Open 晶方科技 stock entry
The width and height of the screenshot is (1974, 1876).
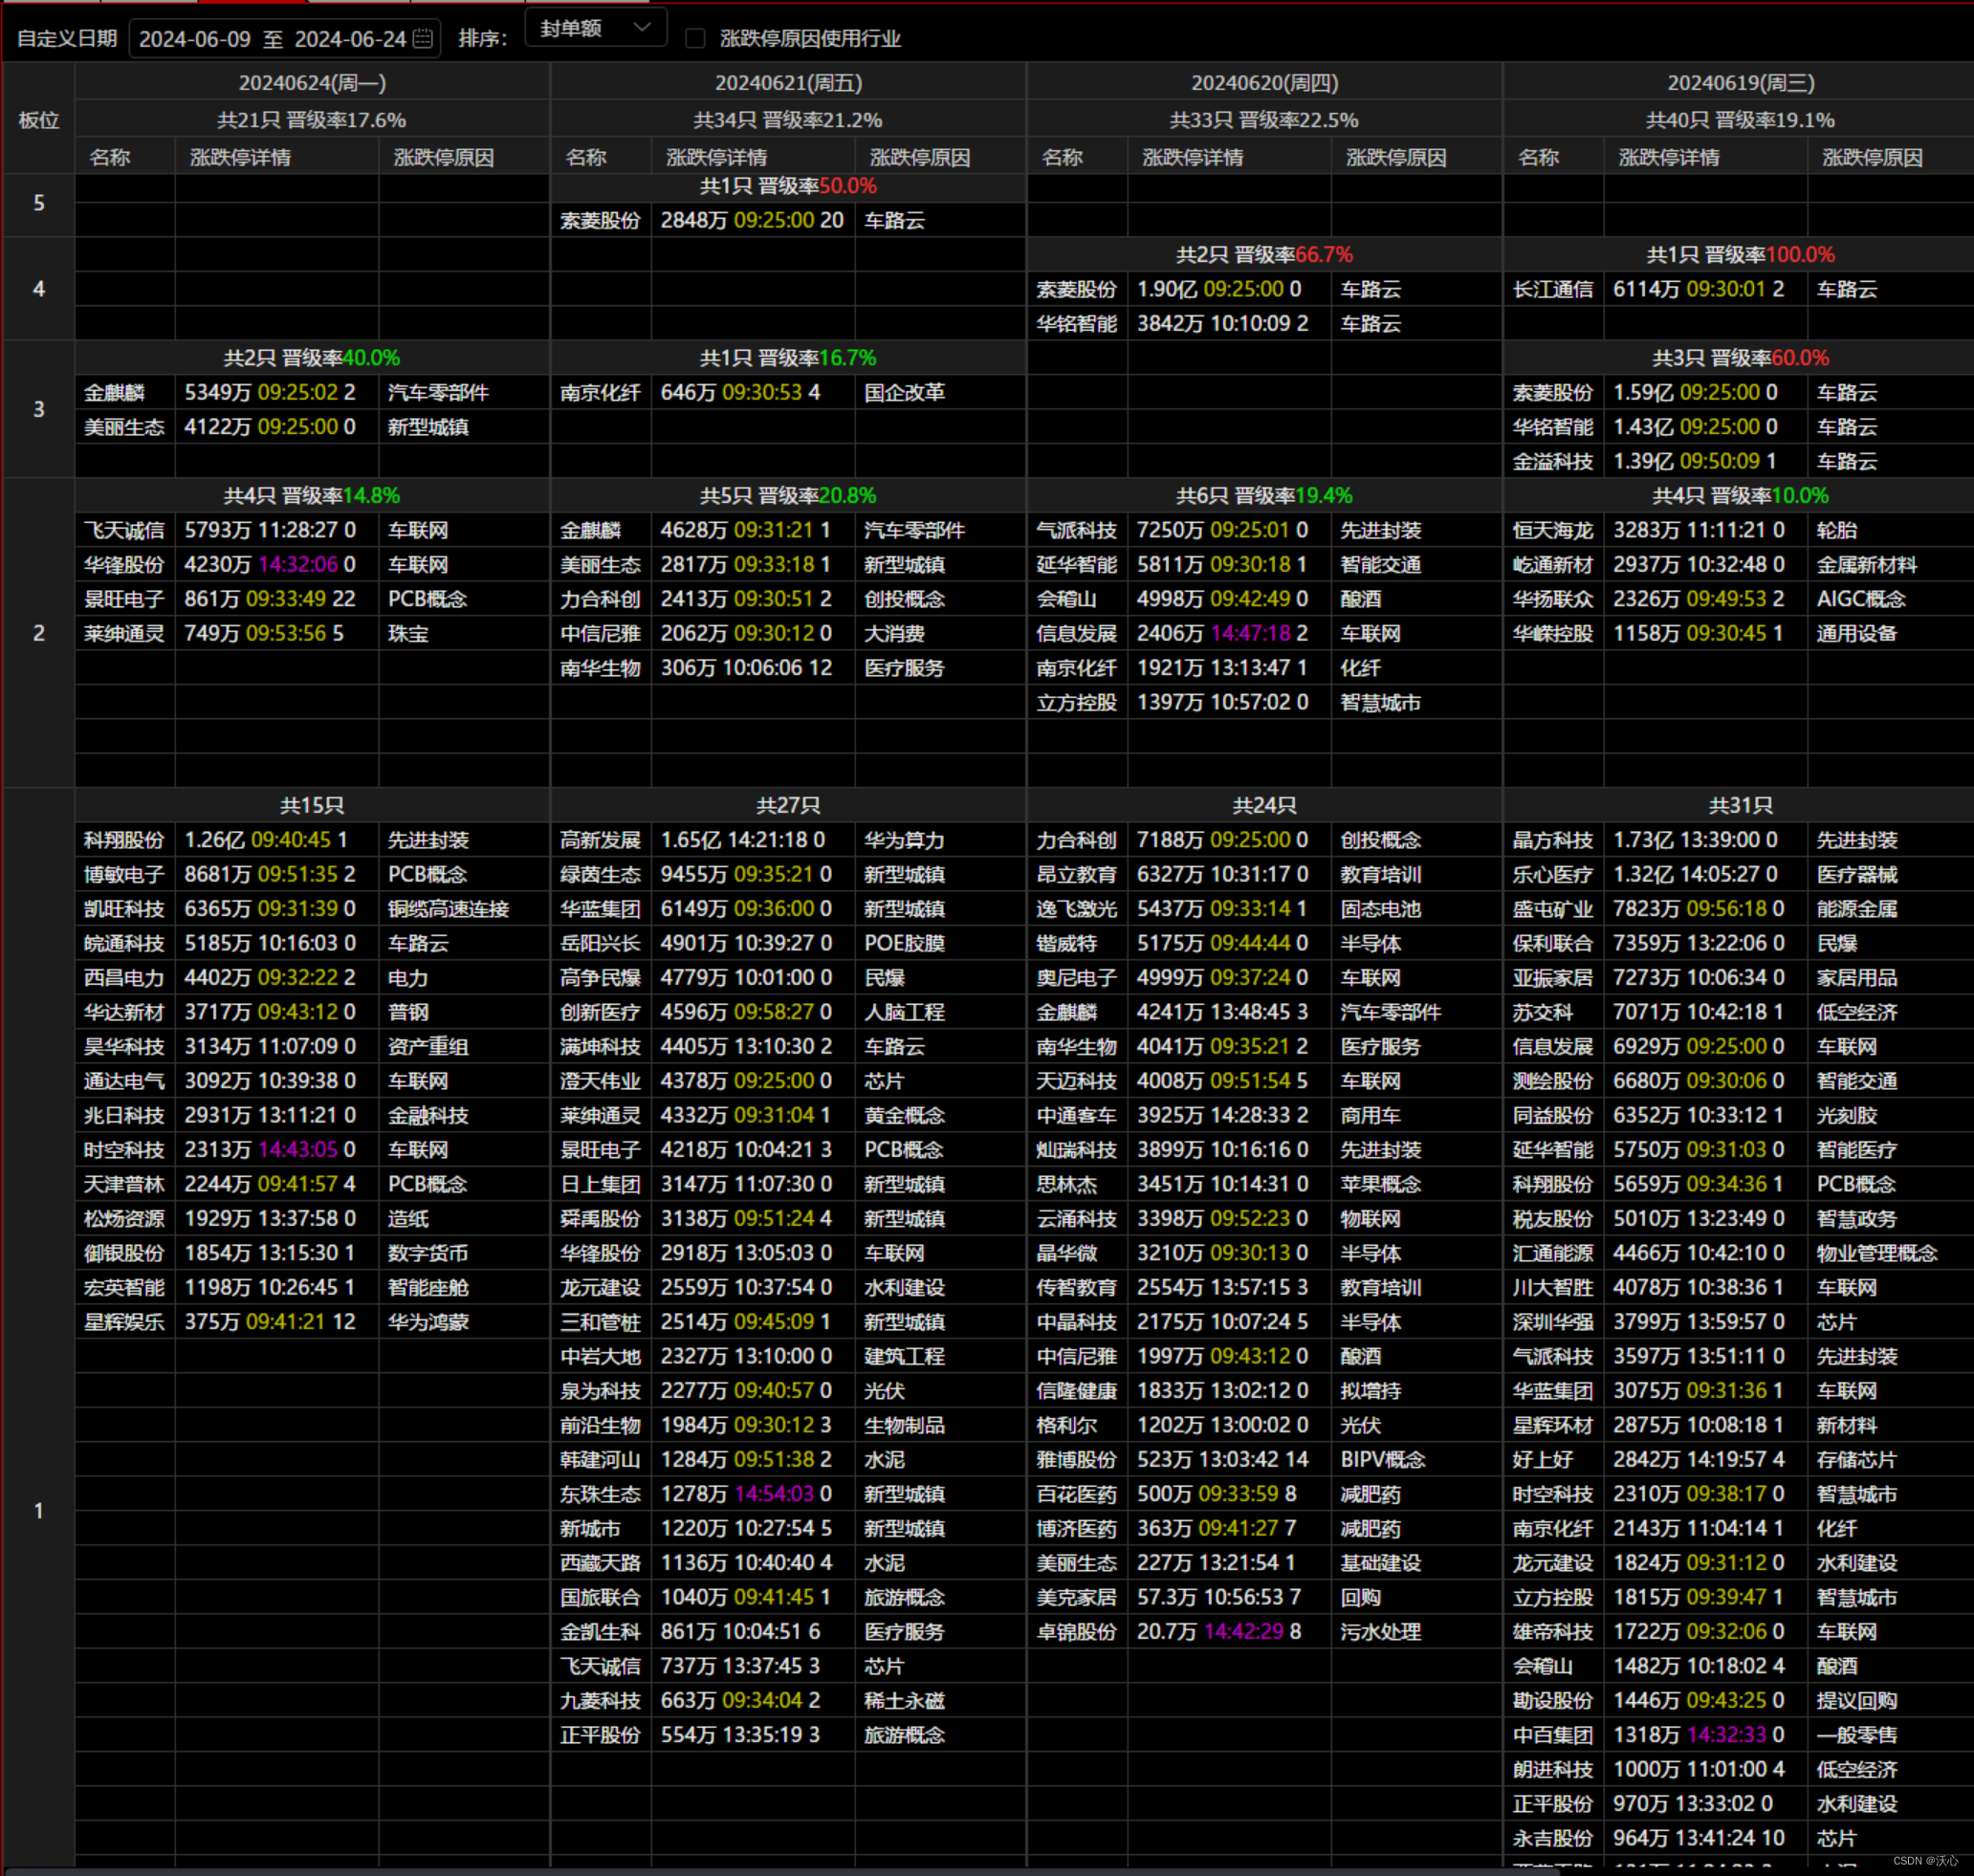(1552, 840)
